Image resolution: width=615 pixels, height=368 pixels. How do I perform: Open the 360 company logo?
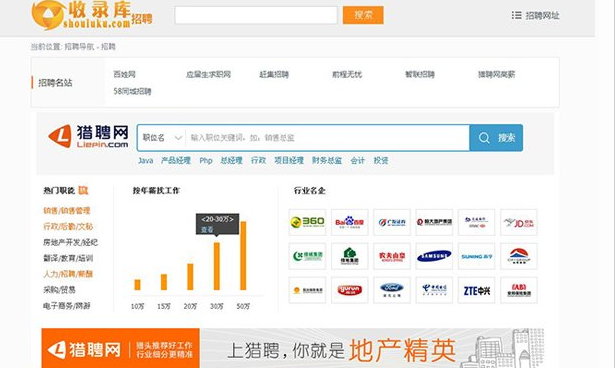click(307, 222)
